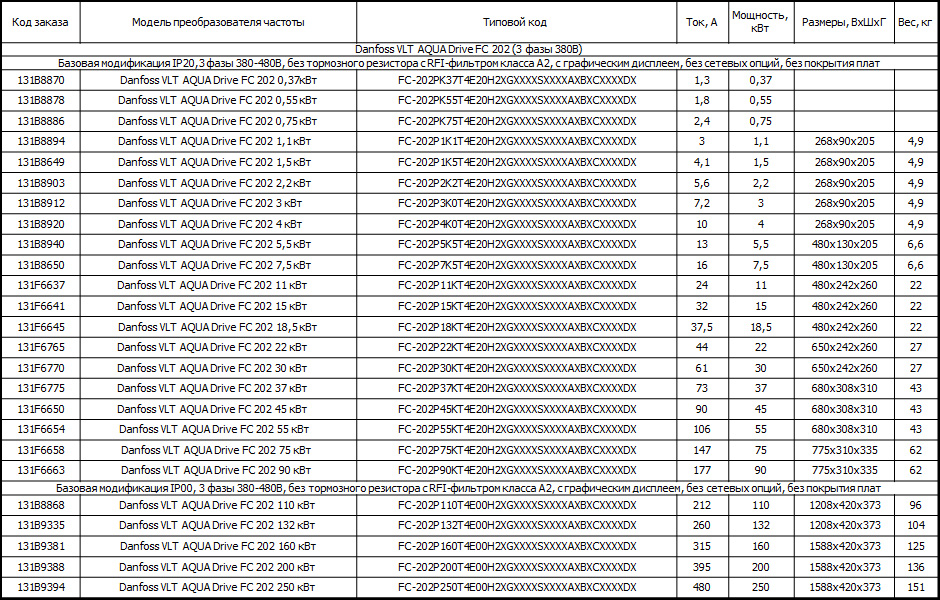
Task: Select dimensions cell in the 75 кВт row
Action: point(844,450)
